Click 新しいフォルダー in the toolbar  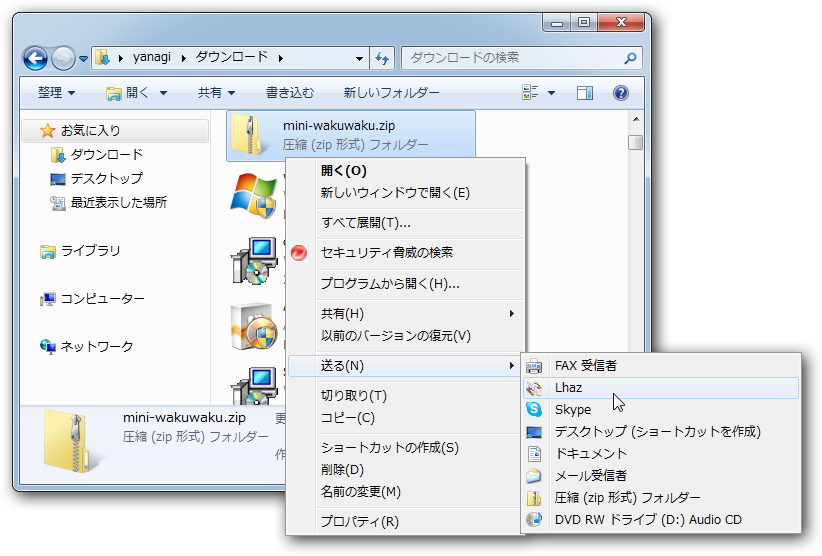[x=391, y=93]
